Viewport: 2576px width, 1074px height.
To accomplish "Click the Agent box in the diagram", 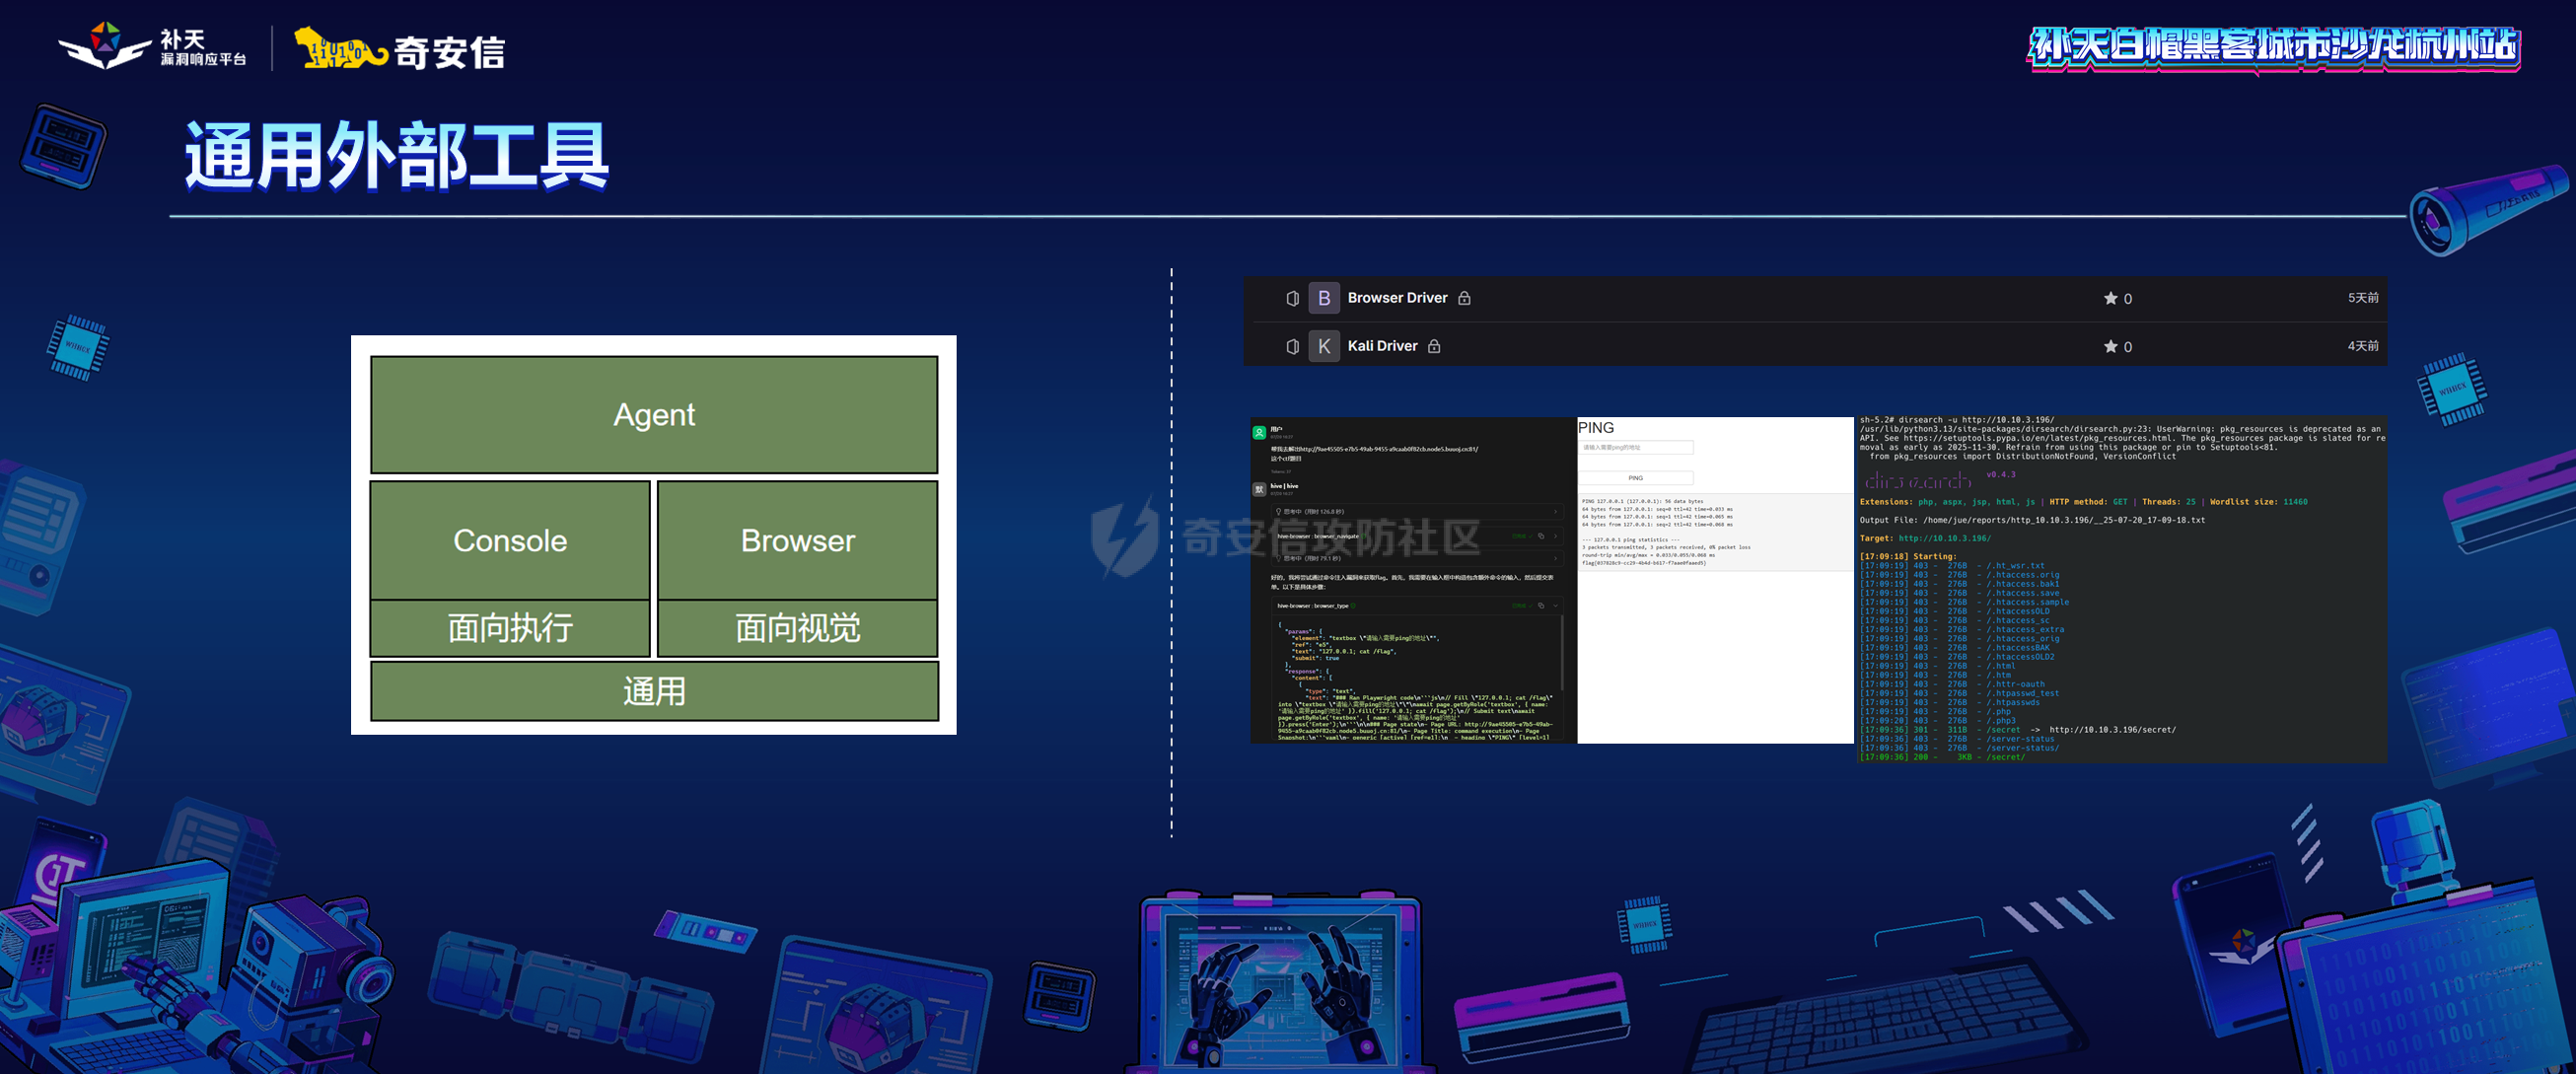I will click(654, 414).
